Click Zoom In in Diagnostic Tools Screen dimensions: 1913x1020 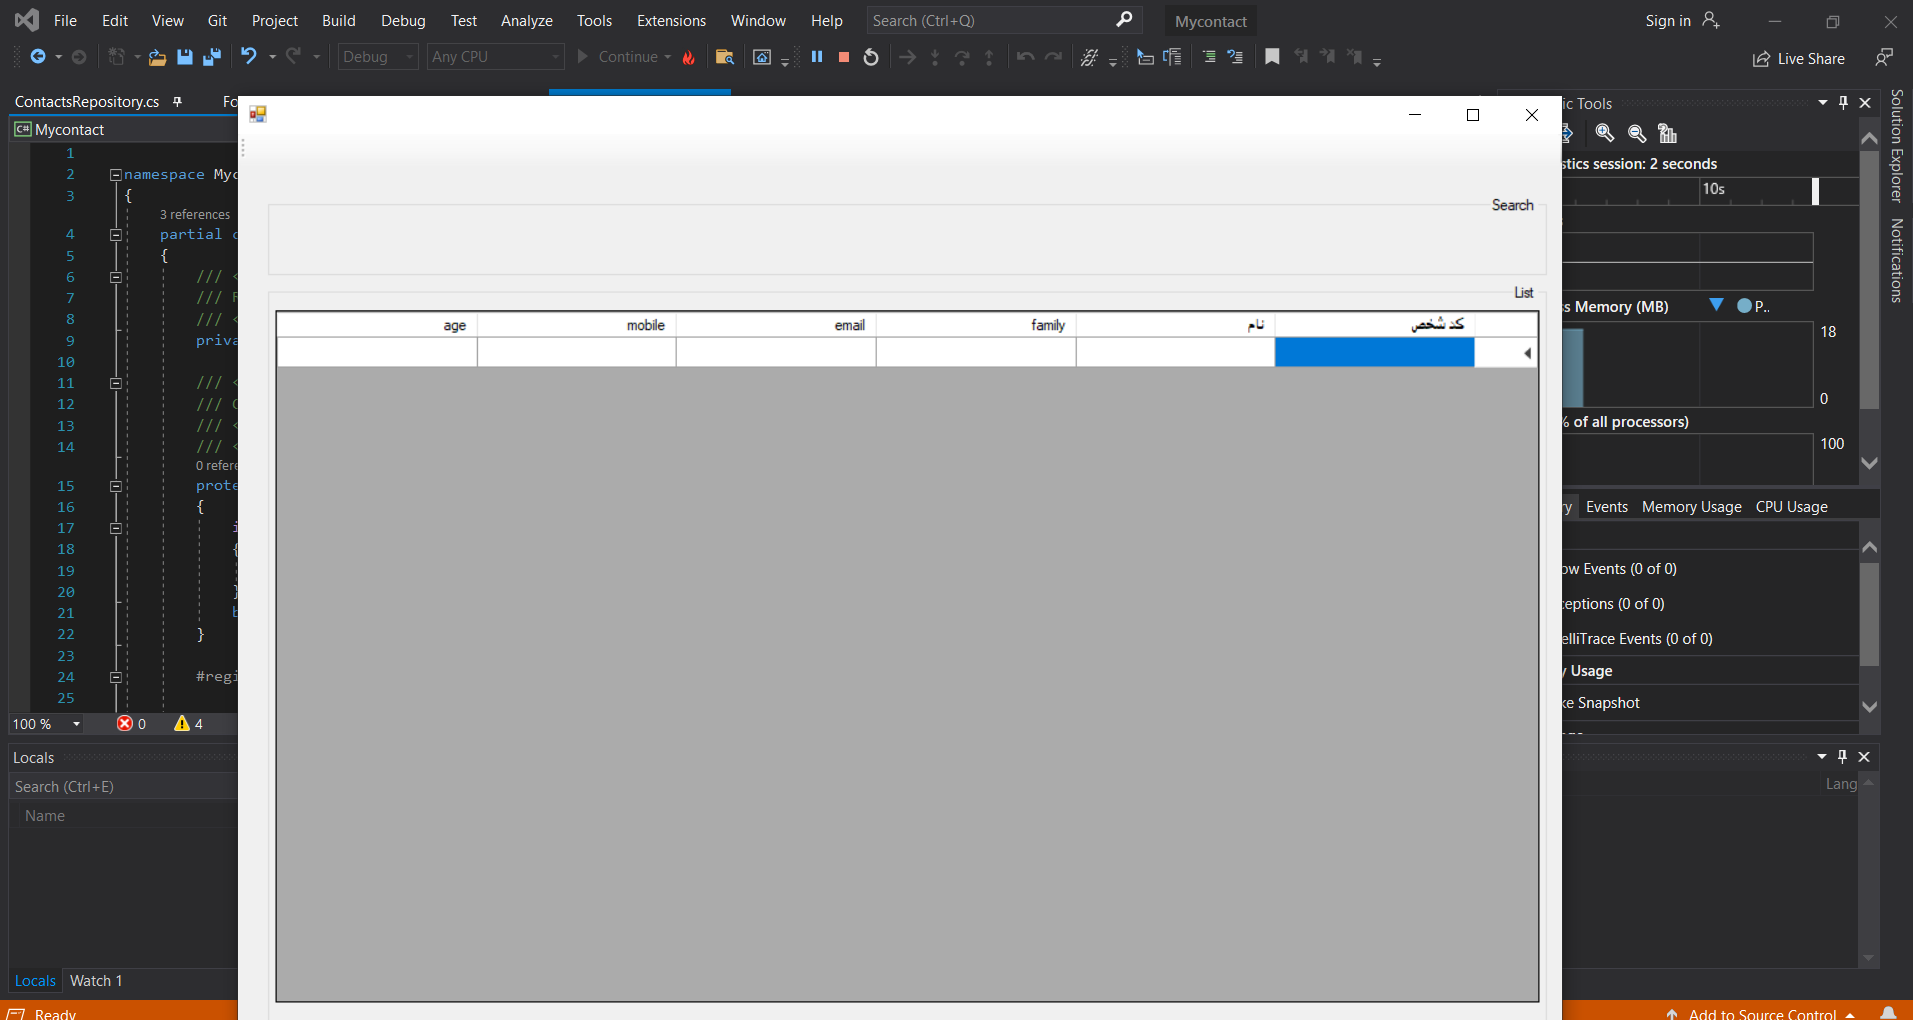coord(1604,133)
